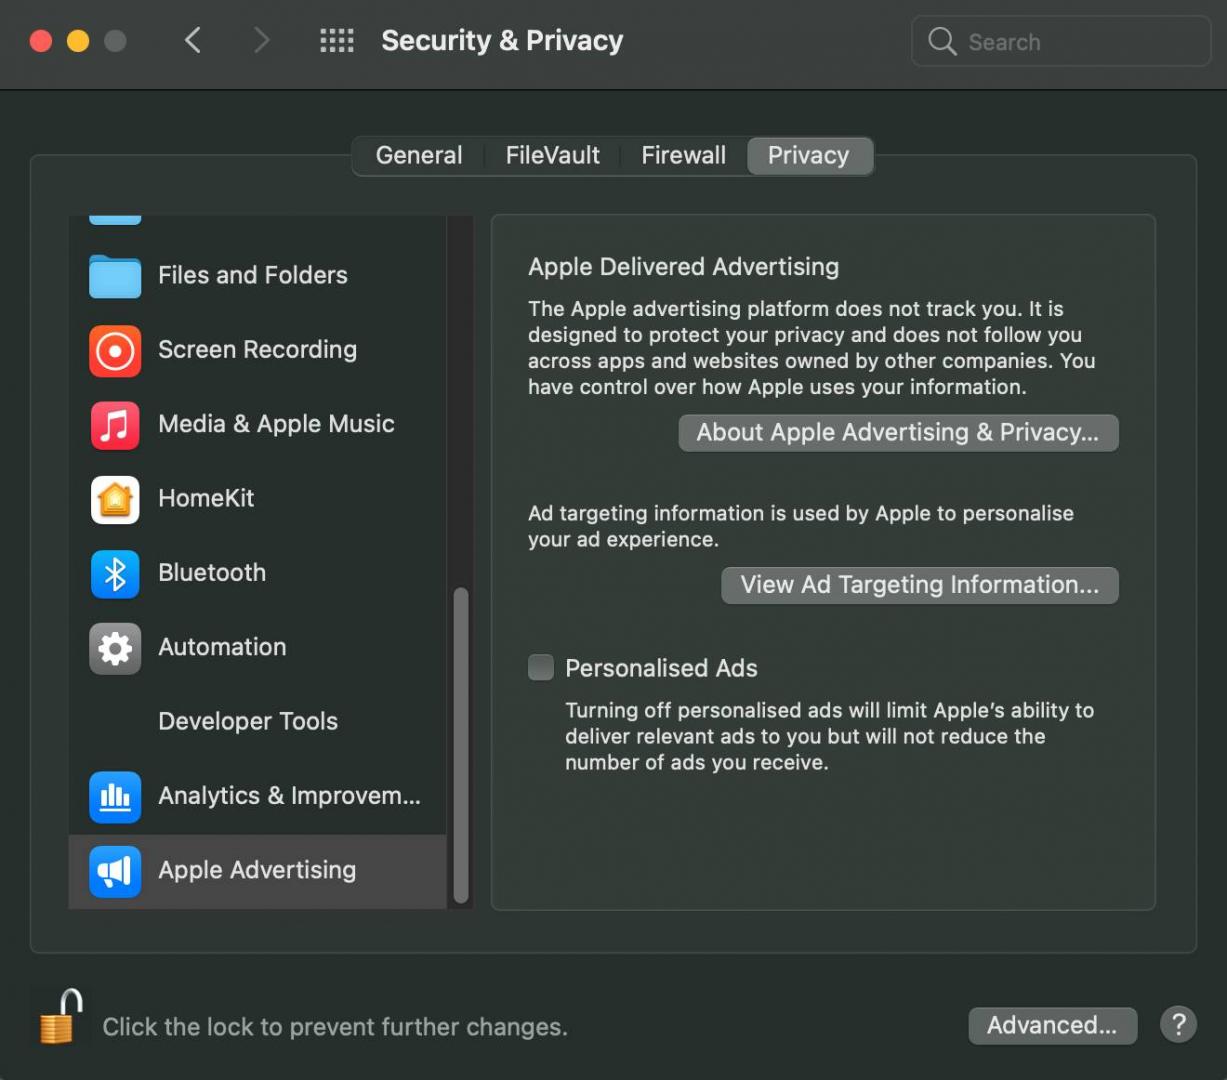Image resolution: width=1227 pixels, height=1080 pixels.
Task: Open Analytics & Improvements chart icon
Action: (x=115, y=797)
